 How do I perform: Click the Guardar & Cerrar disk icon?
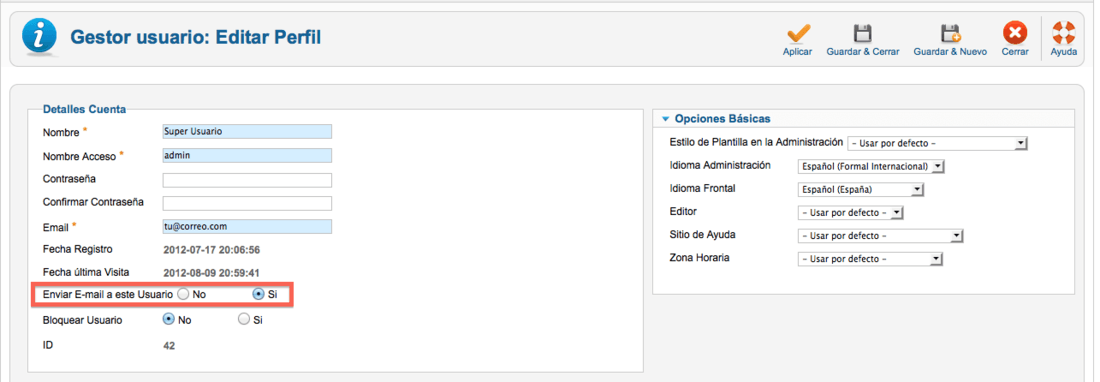point(862,34)
